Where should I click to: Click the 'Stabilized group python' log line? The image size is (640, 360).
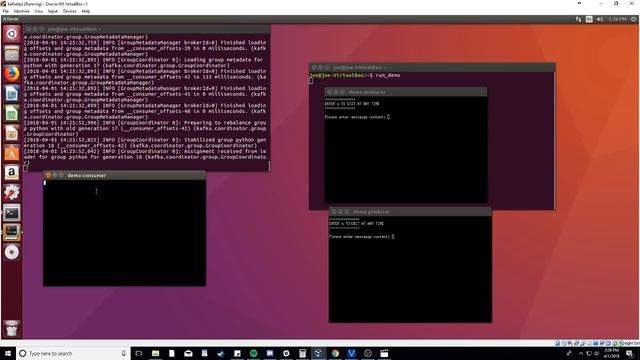pos(145,142)
